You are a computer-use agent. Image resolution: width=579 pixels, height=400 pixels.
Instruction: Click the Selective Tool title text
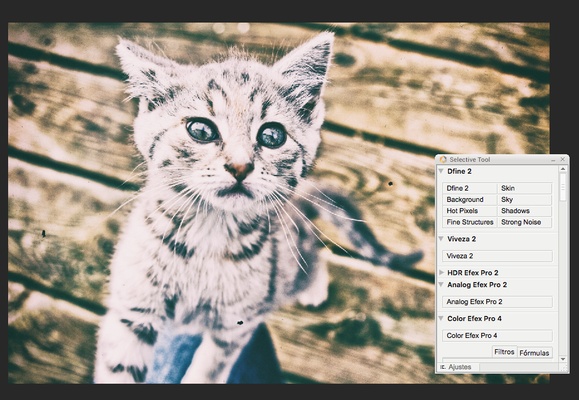click(x=470, y=160)
